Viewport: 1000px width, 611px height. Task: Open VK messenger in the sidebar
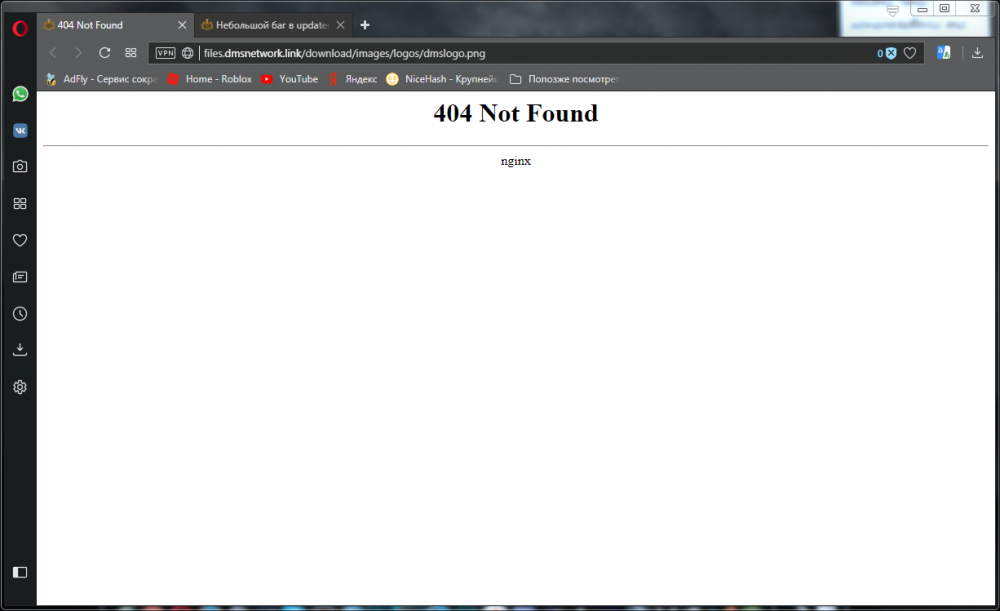click(x=19, y=131)
